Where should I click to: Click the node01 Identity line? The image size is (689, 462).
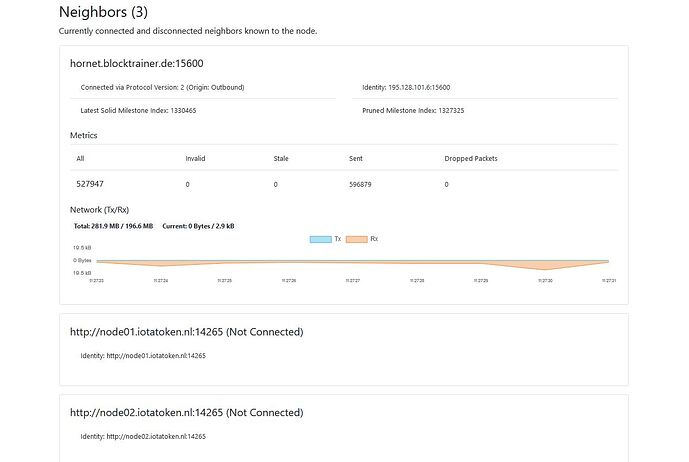point(143,356)
